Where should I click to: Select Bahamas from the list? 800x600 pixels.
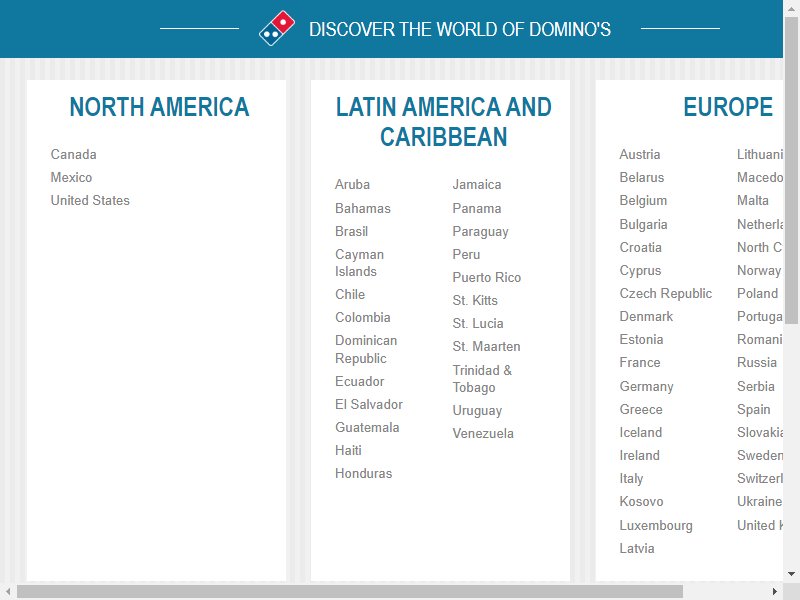[x=363, y=208]
